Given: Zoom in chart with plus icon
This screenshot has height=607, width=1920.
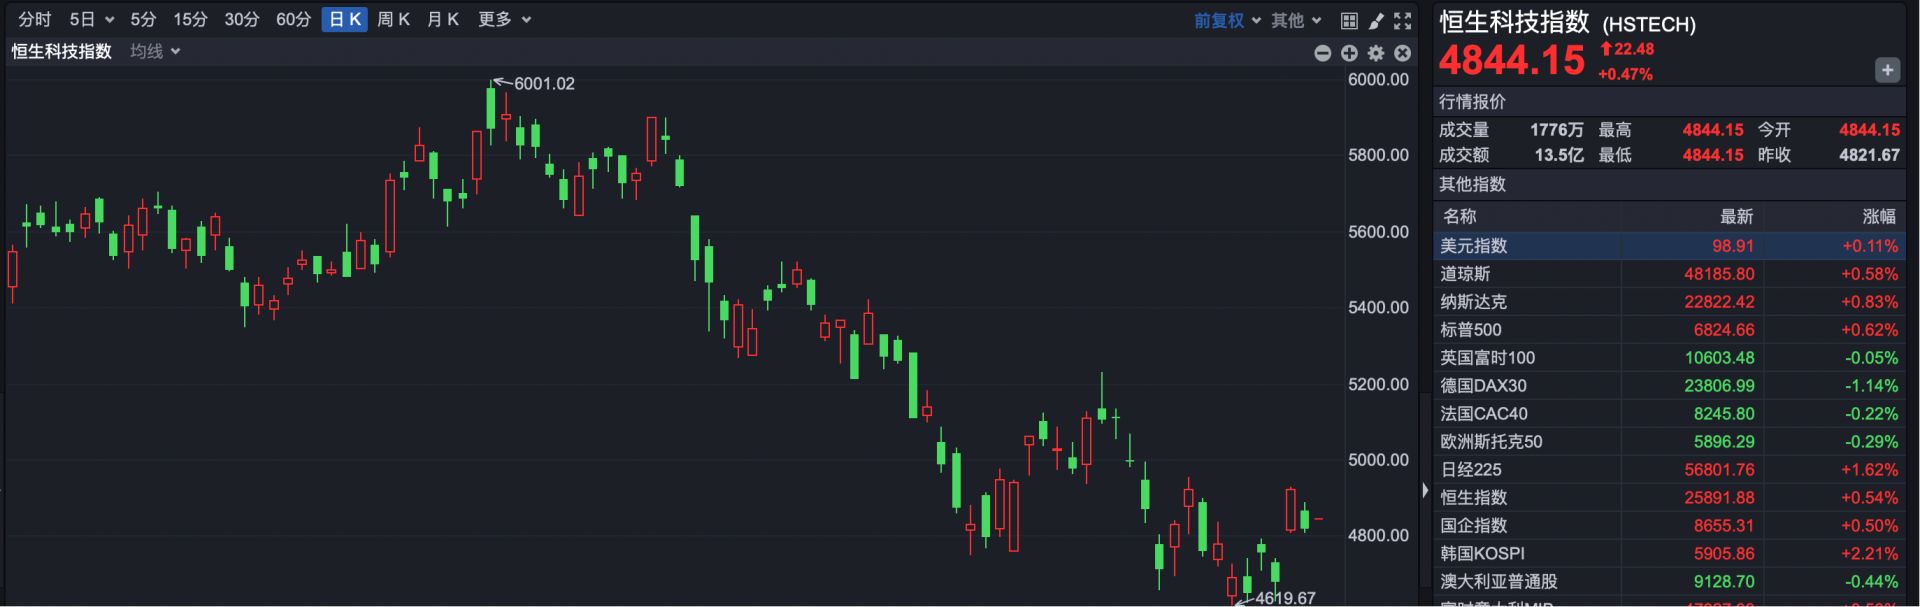Looking at the screenshot, I should coord(1349,53).
